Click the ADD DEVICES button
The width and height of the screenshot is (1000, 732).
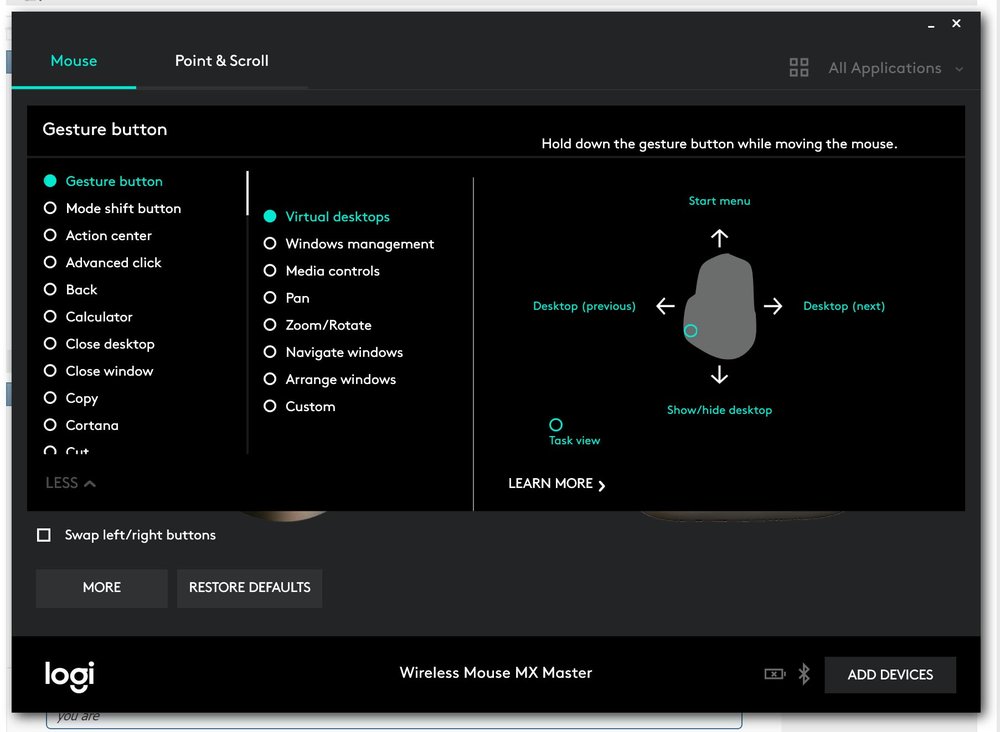point(890,675)
